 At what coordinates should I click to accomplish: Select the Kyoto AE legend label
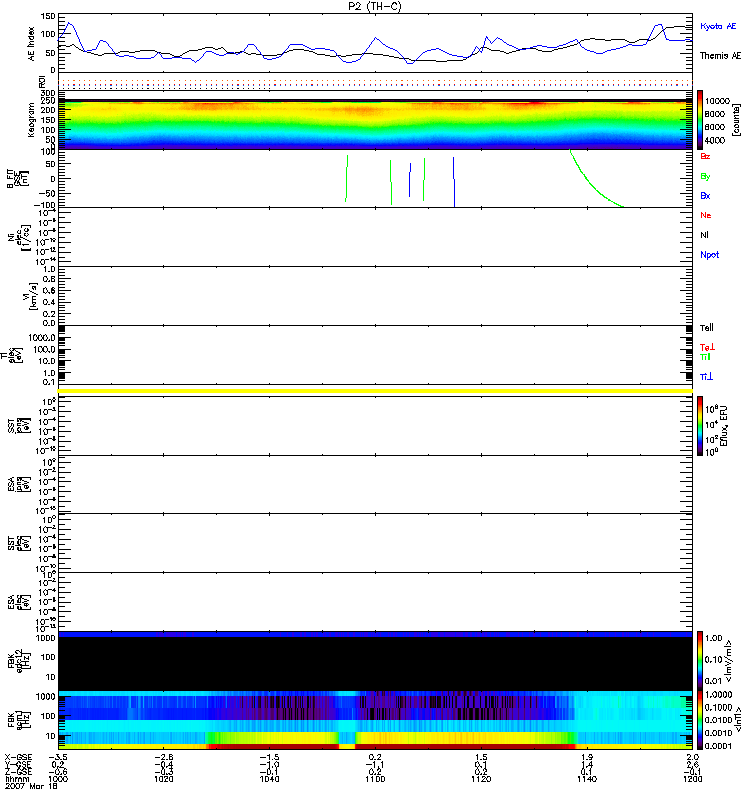click(x=718, y=26)
